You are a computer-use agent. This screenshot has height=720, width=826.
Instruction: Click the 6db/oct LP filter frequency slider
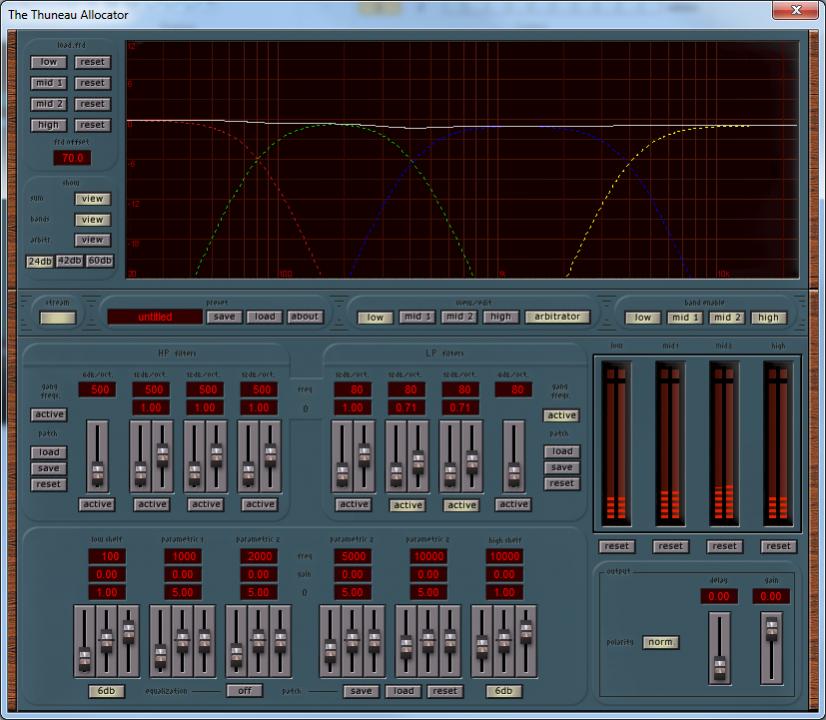[x=514, y=457]
